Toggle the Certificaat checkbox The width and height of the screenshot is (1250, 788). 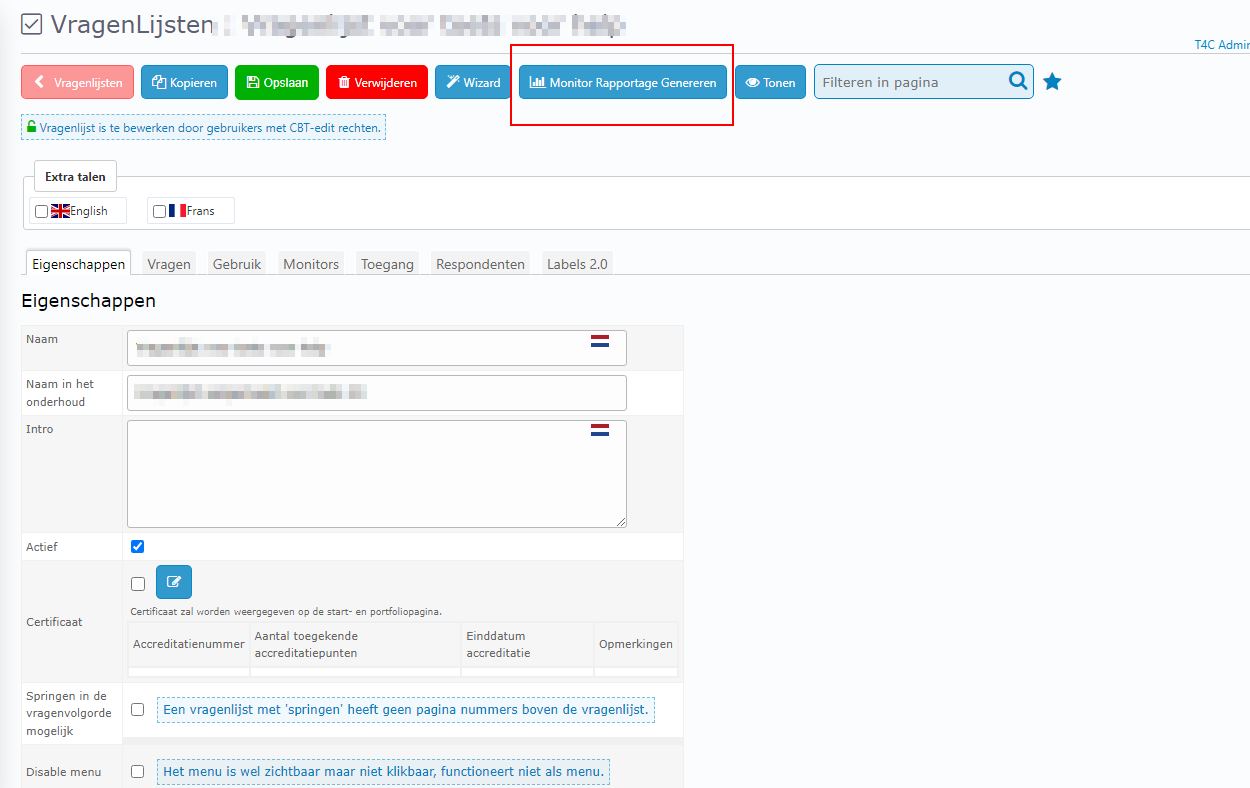pos(138,584)
